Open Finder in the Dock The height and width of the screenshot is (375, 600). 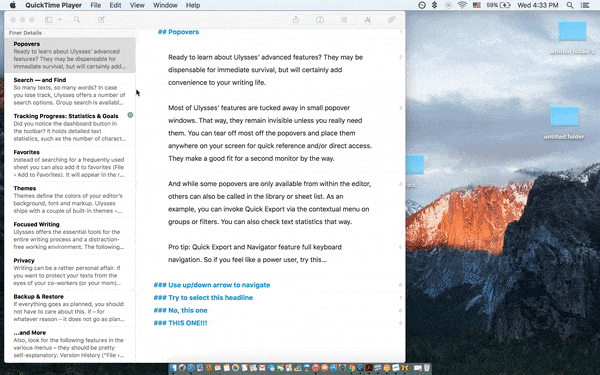pos(173,368)
